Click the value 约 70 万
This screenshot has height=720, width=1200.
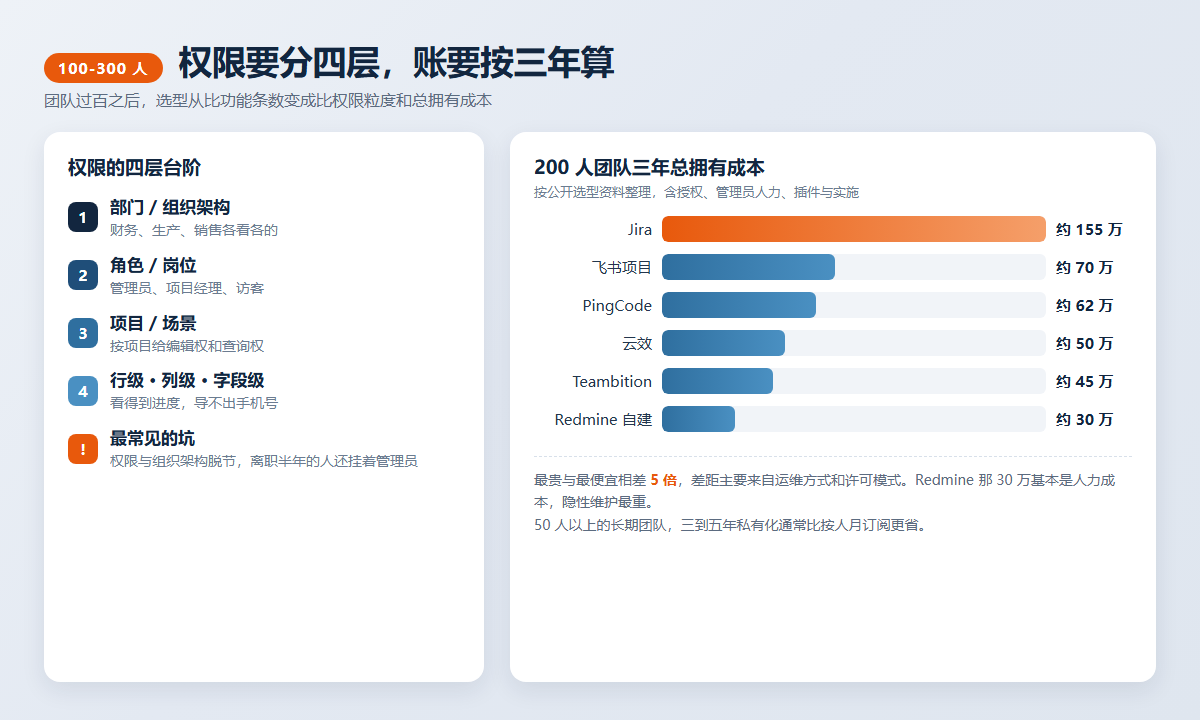click(1085, 268)
